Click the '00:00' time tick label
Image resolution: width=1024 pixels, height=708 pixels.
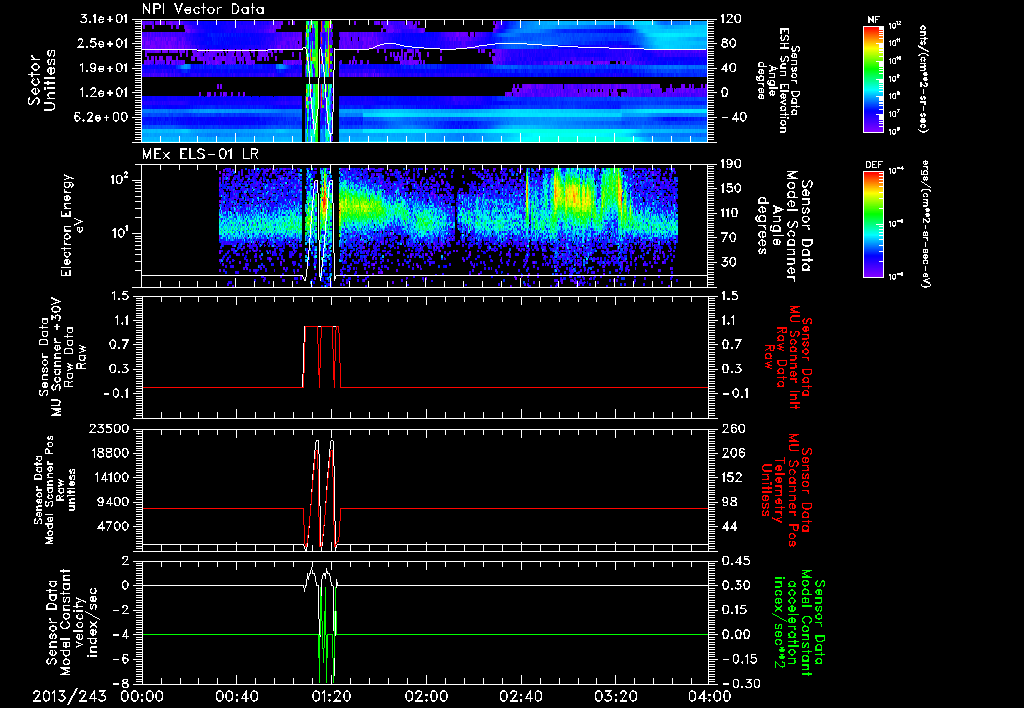[x=142, y=697]
